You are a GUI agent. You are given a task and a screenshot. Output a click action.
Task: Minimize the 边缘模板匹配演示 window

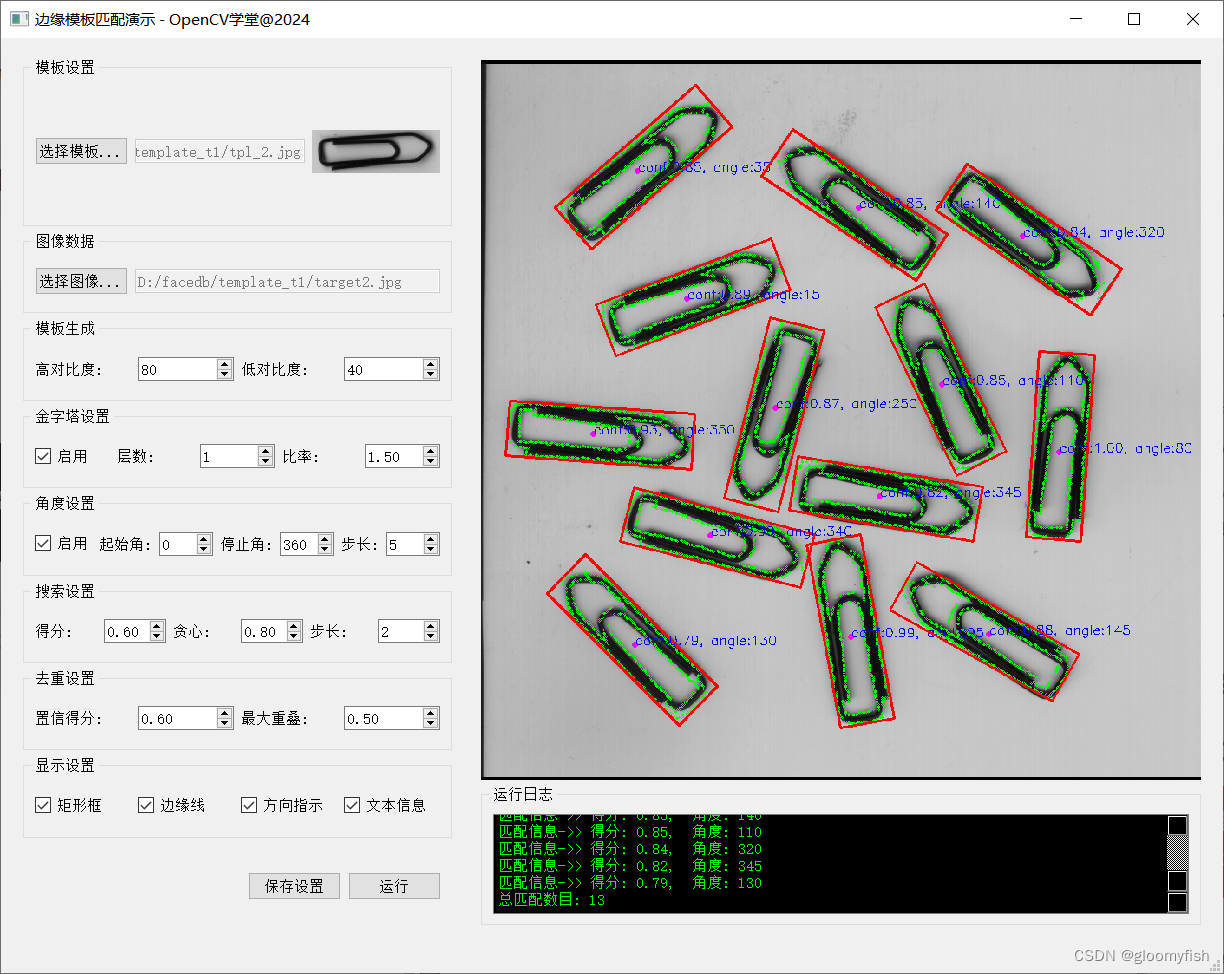[1076, 19]
